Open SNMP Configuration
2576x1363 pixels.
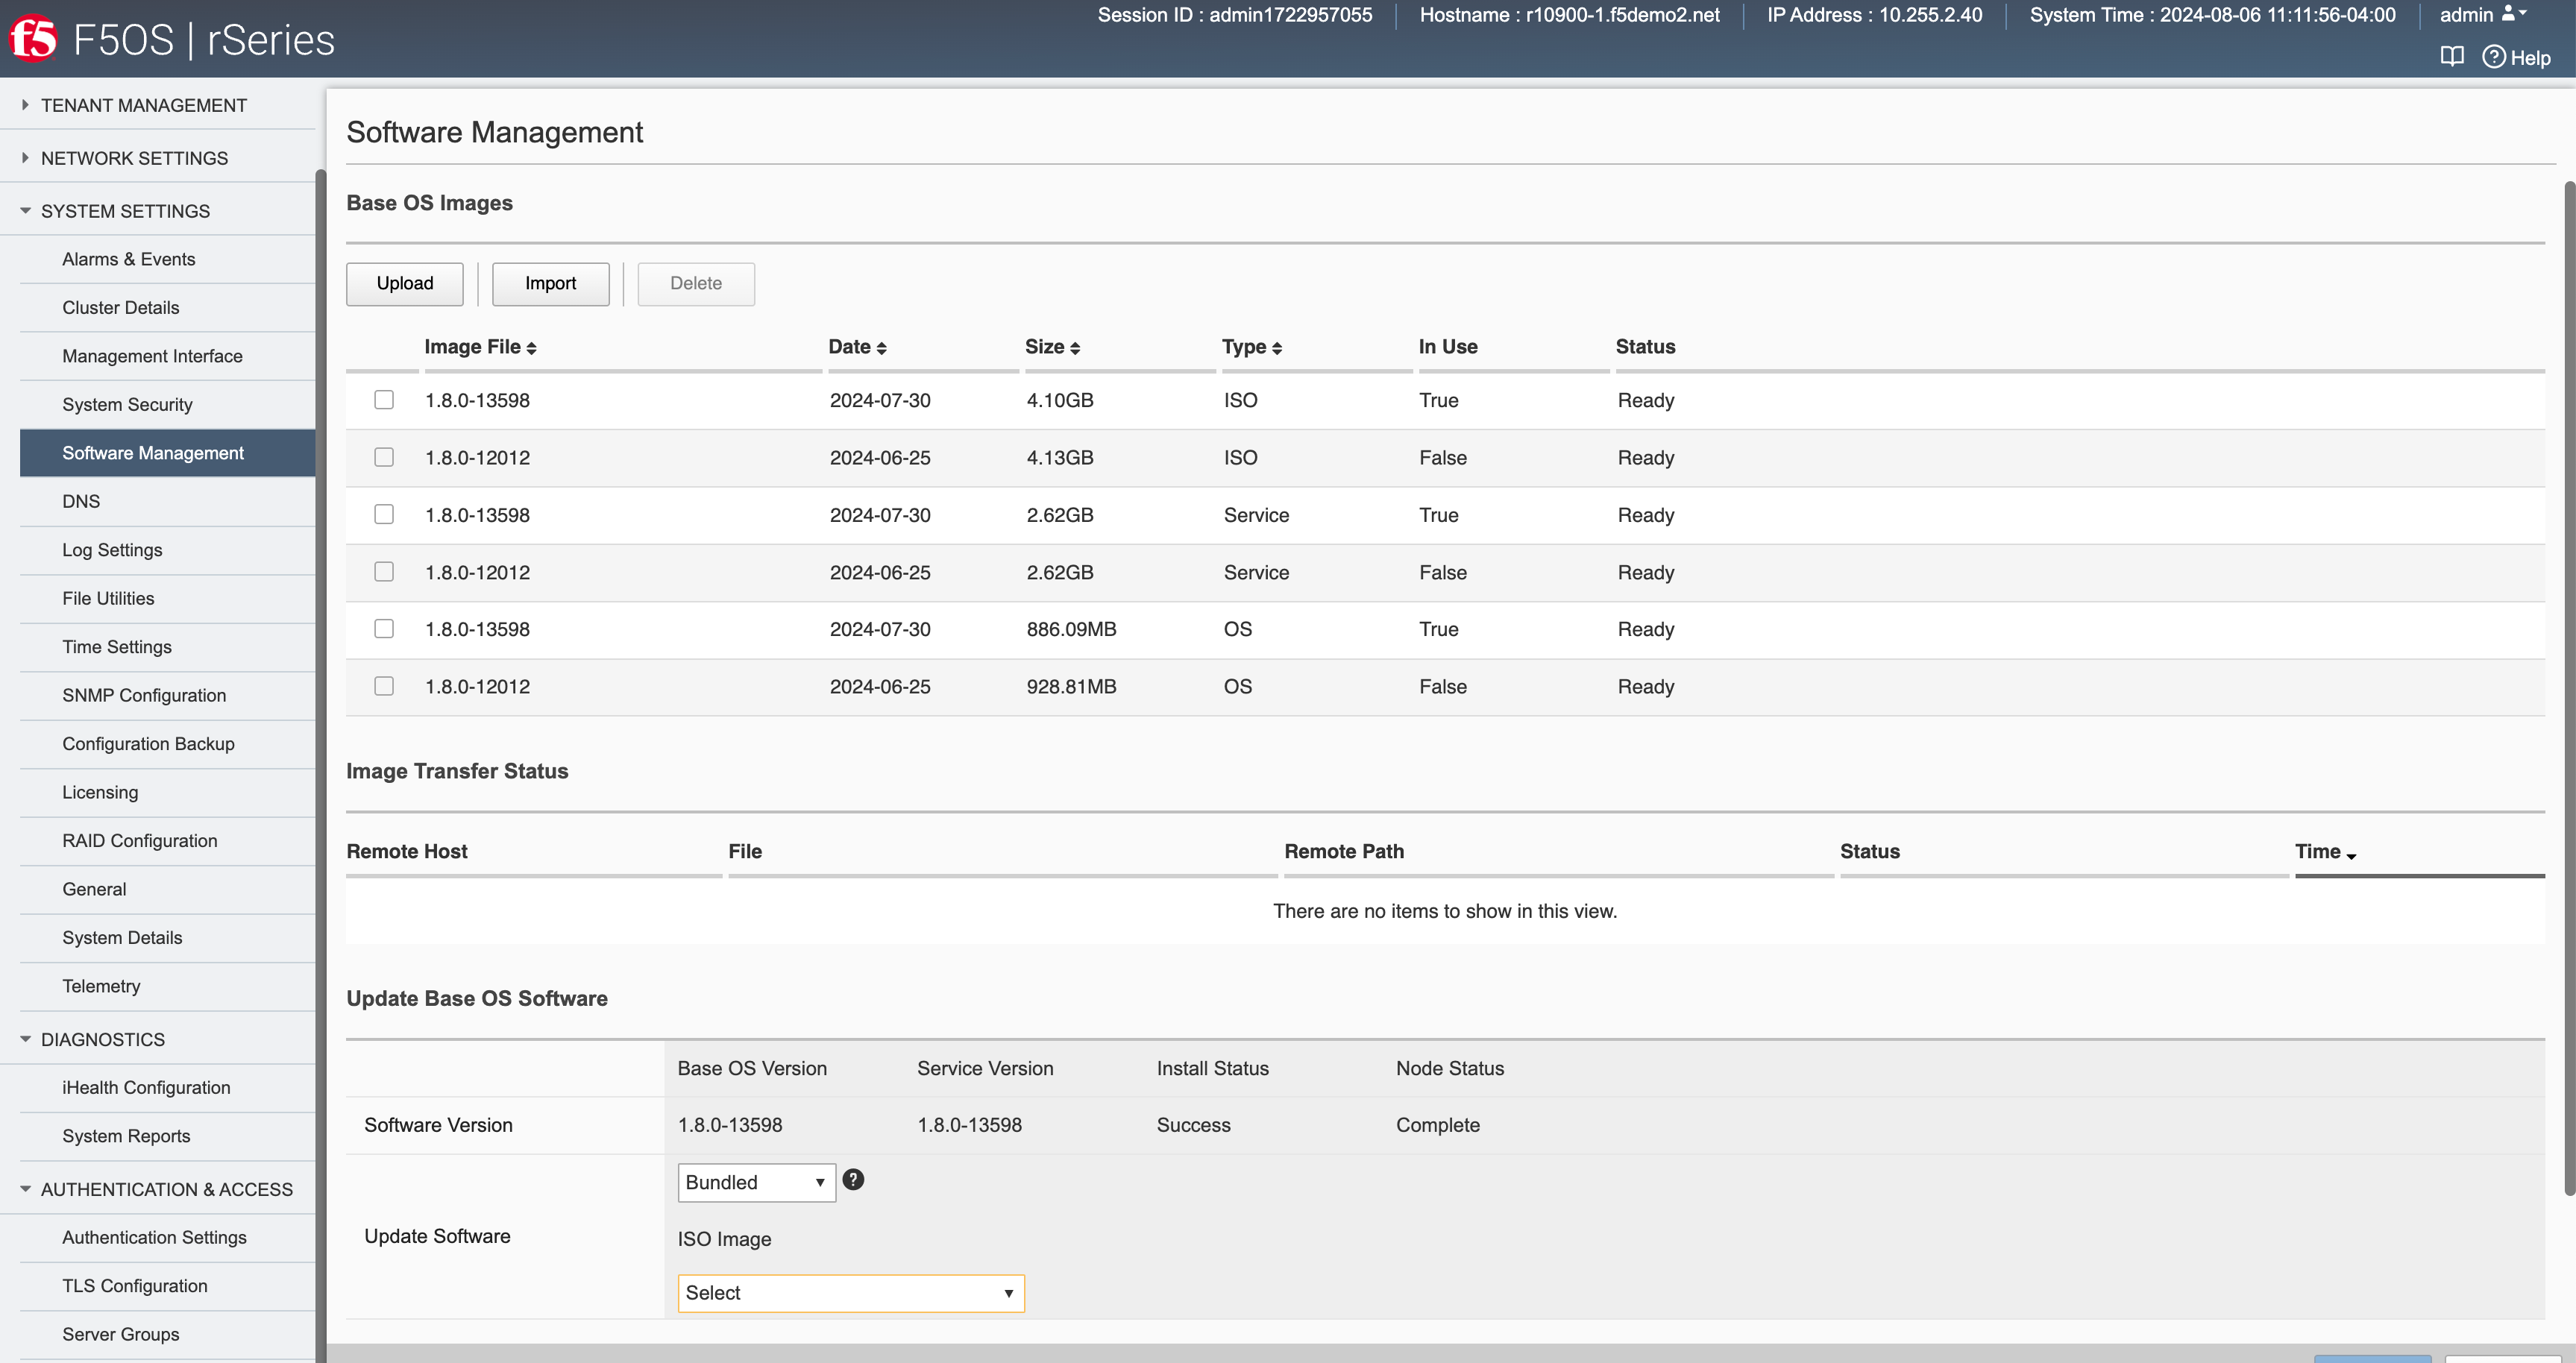click(x=168, y=695)
